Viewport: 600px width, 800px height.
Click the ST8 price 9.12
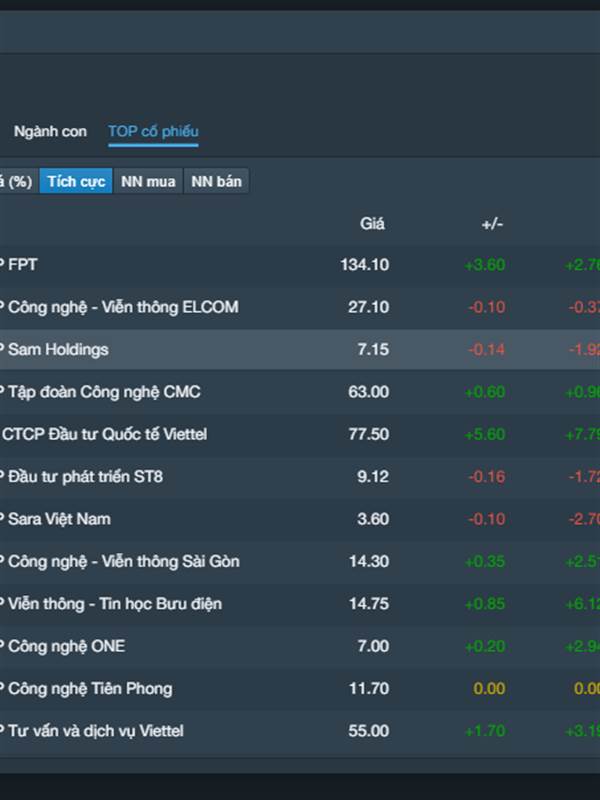[373, 477]
